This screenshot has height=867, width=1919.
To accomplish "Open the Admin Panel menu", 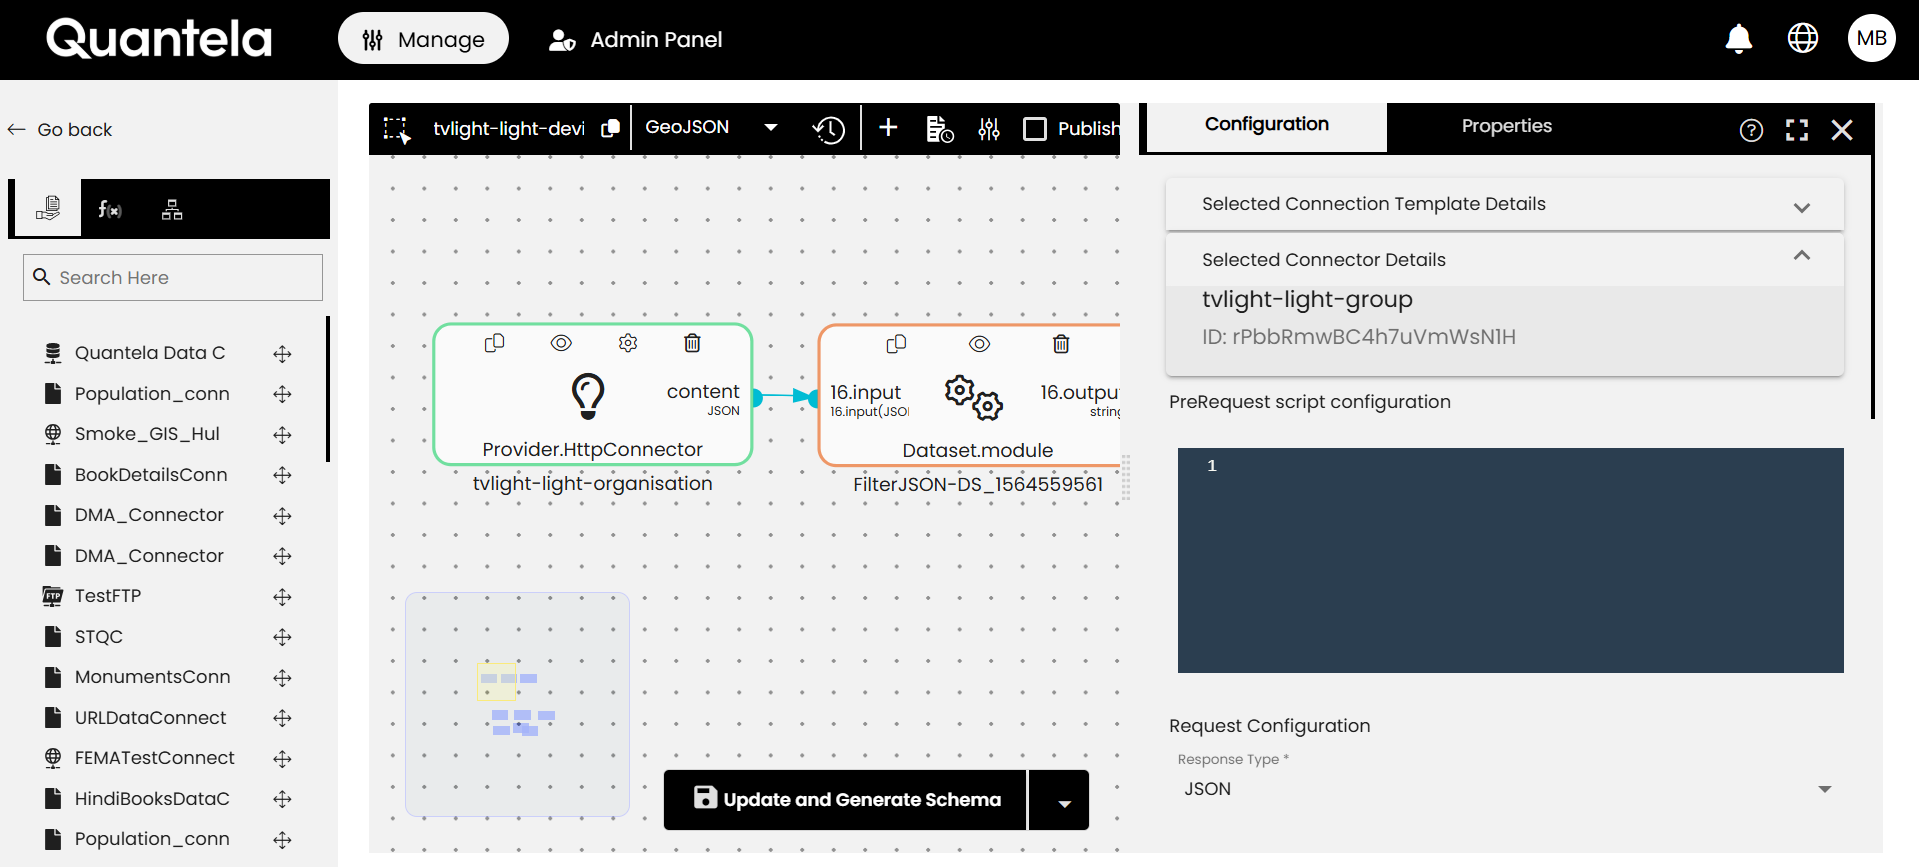I will click(x=636, y=40).
